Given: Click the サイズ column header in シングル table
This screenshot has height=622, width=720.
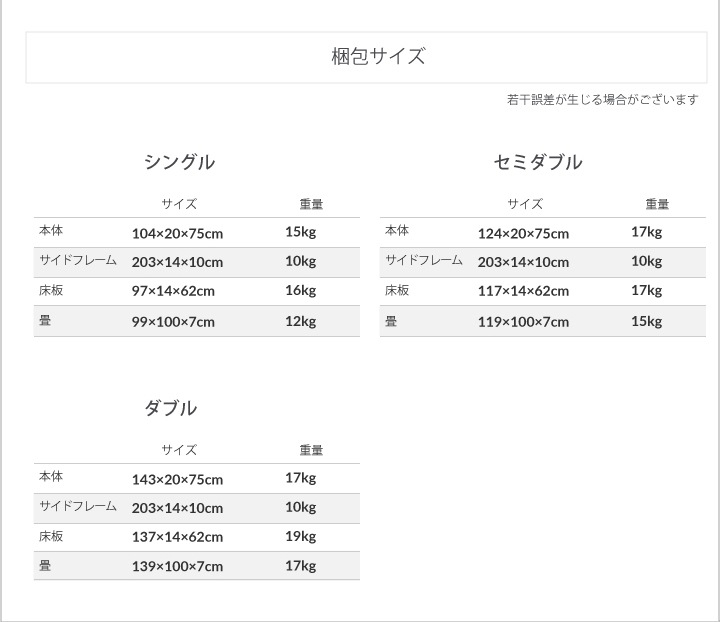Looking at the screenshot, I should tap(179, 204).
